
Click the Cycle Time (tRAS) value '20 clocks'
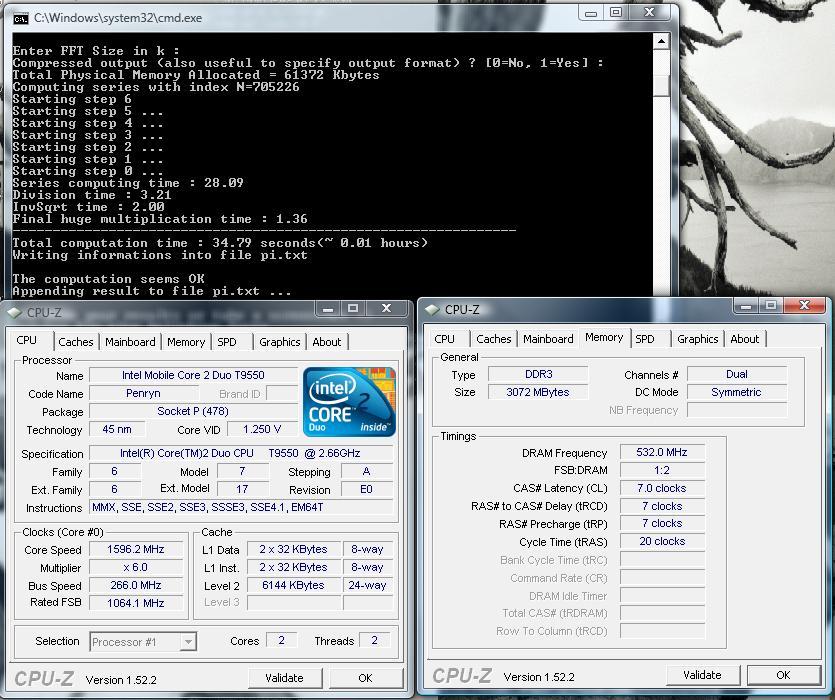[x=662, y=541]
